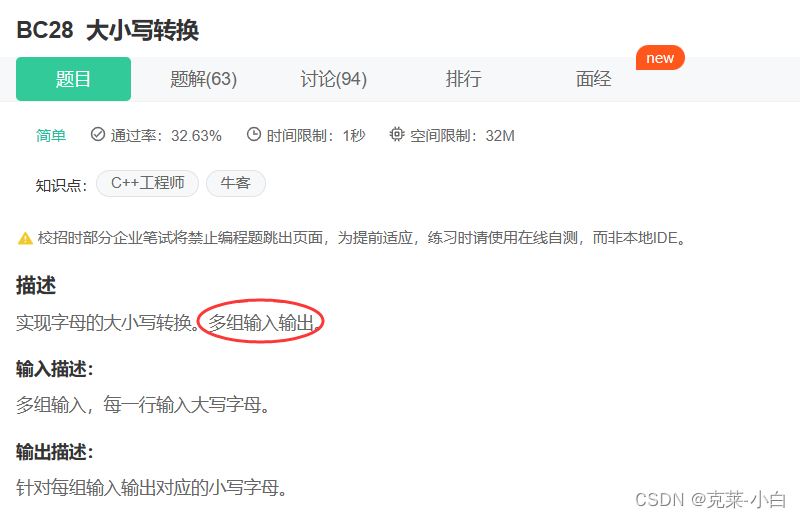Screen dimensions: 800x518
Task: Go to the 排行 tab
Action: click(x=463, y=79)
